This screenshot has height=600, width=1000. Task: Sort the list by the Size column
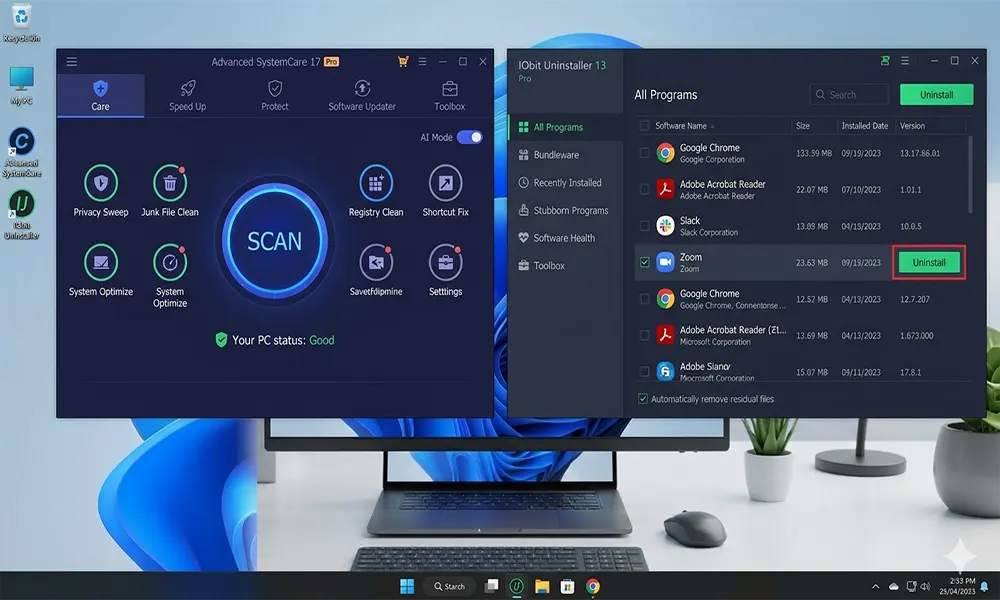coord(802,126)
